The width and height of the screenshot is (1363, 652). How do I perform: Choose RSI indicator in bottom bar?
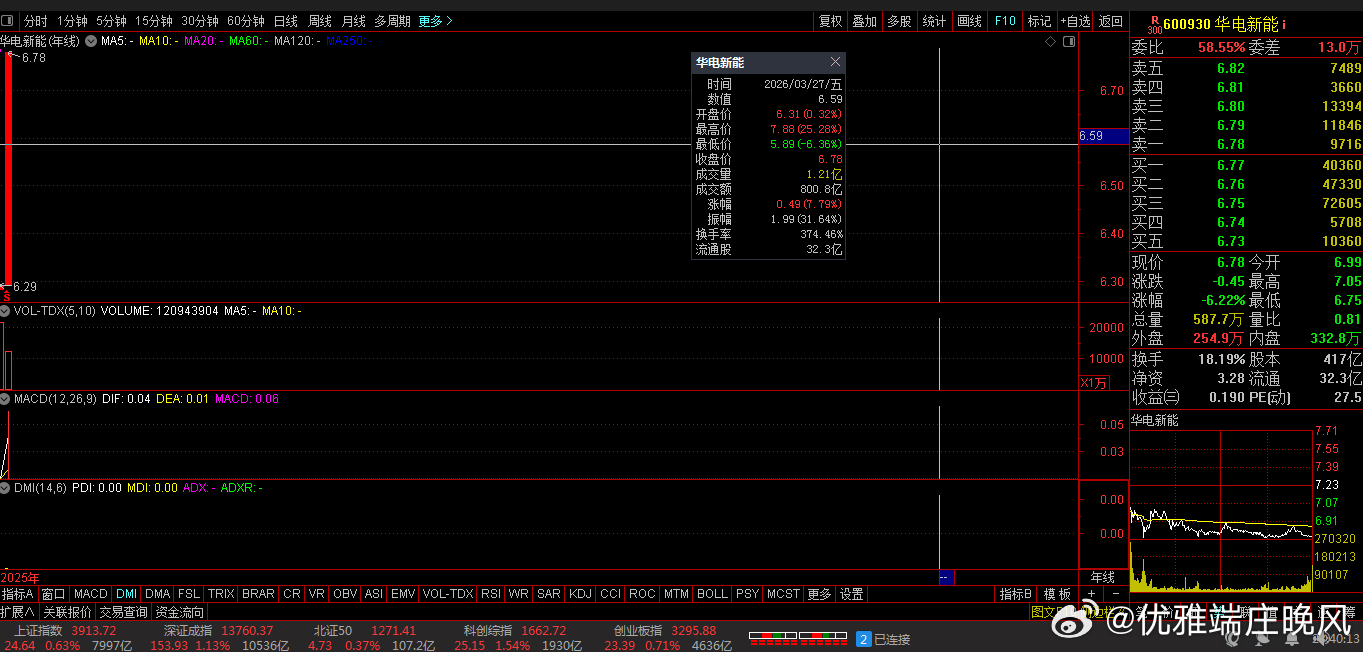click(491, 594)
